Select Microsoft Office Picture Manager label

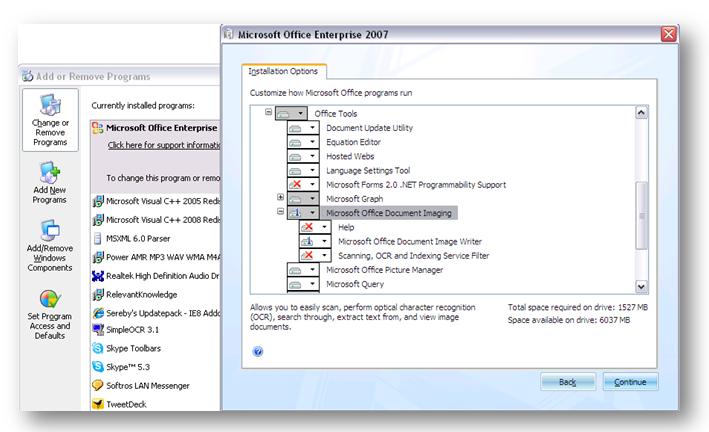385,270
